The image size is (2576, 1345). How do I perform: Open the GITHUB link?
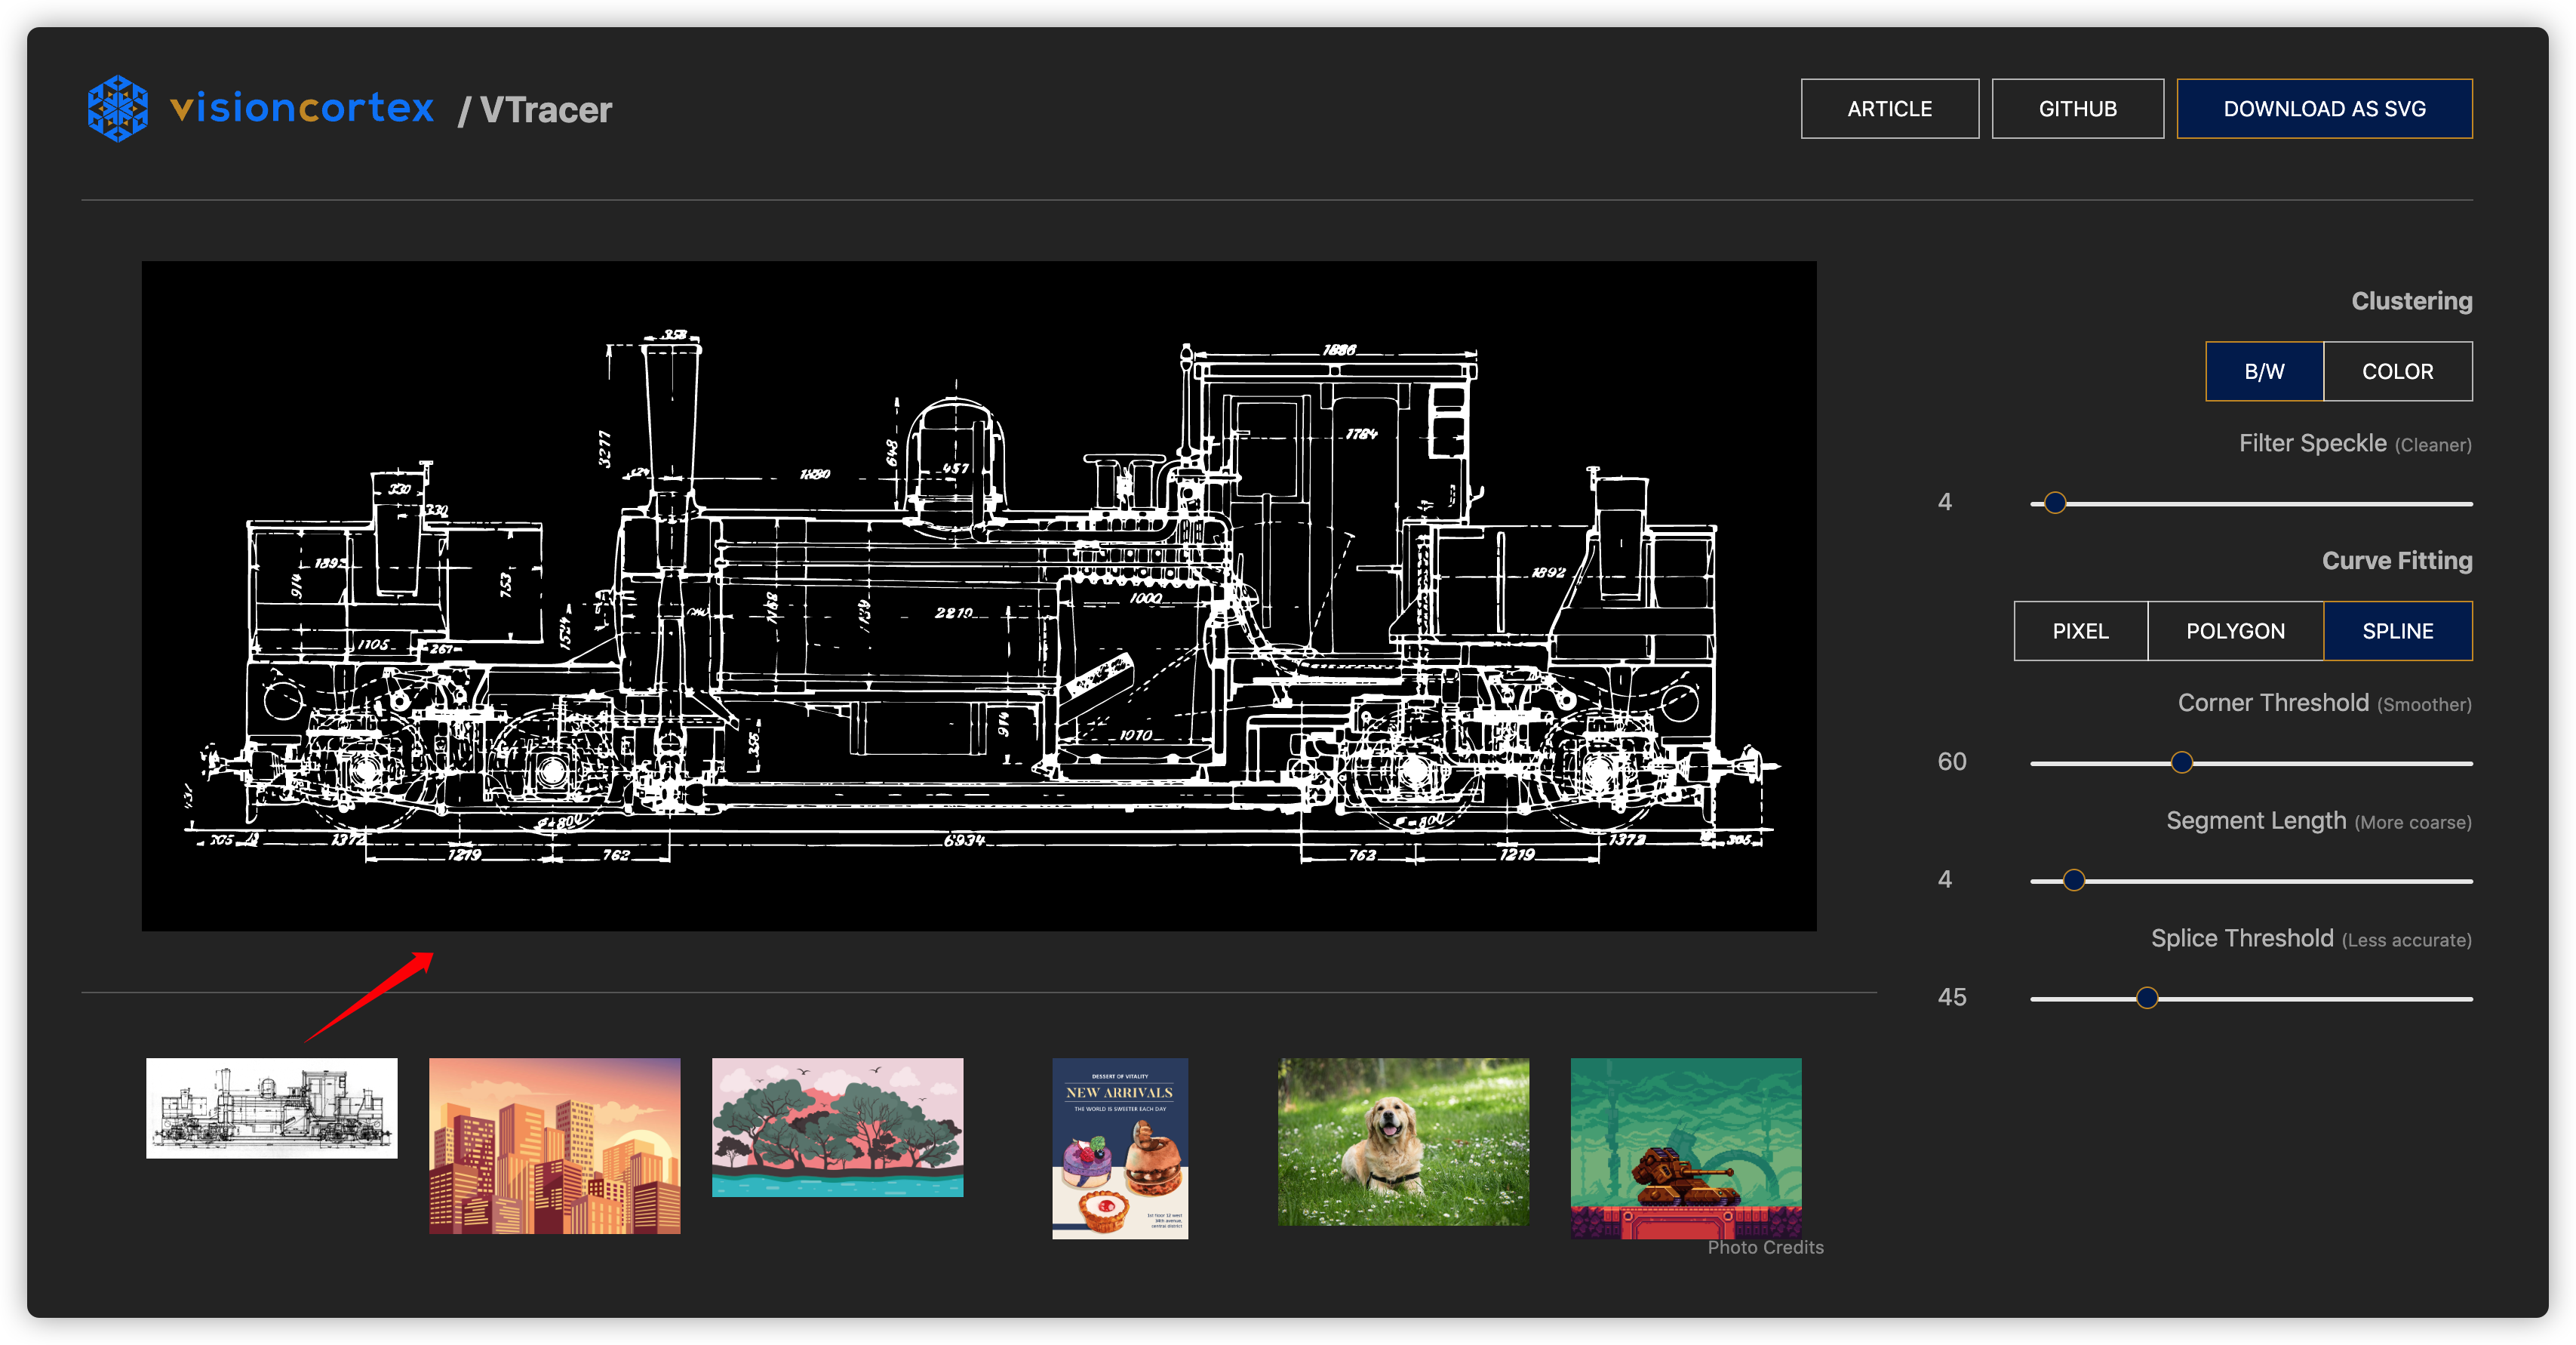tap(2077, 109)
